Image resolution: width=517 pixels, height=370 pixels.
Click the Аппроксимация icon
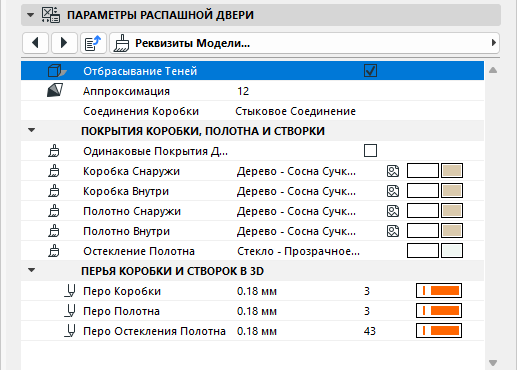pyautogui.click(x=55, y=90)
